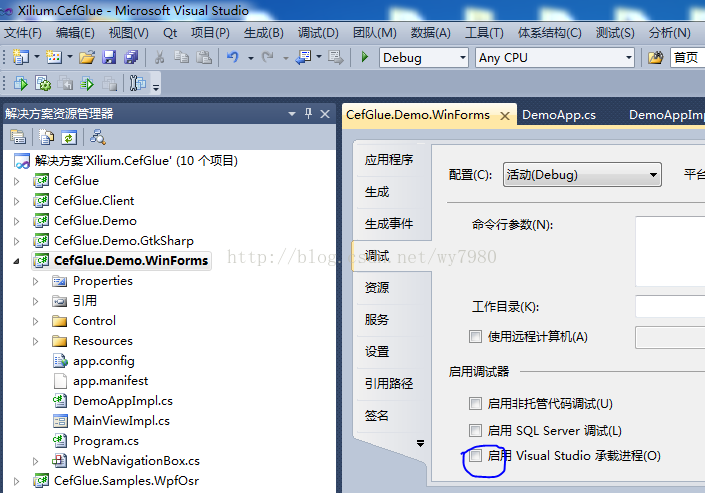The width and height of the screenshot is (705, 493).
Task: Open the 视图(V) menu
Action: (129, 33)
